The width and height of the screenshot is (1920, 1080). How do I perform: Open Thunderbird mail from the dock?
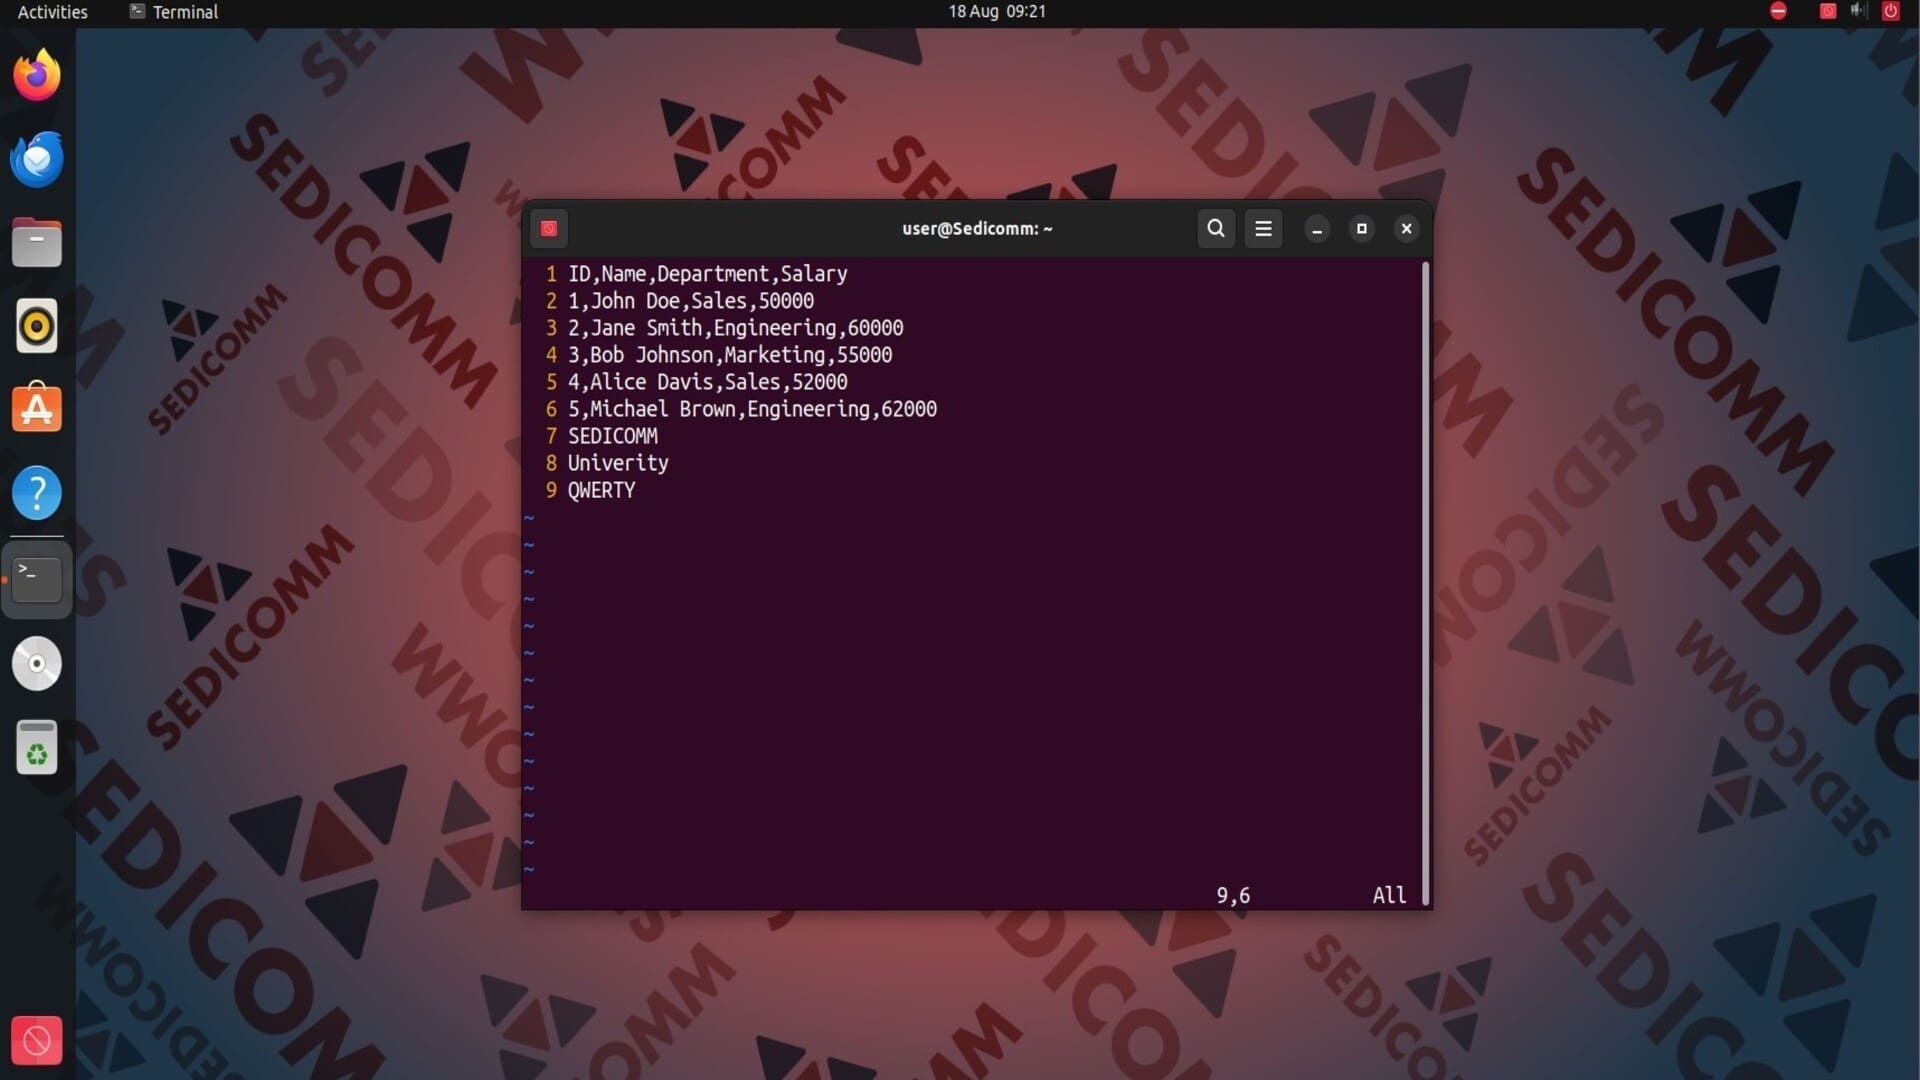tap(37, 159)
